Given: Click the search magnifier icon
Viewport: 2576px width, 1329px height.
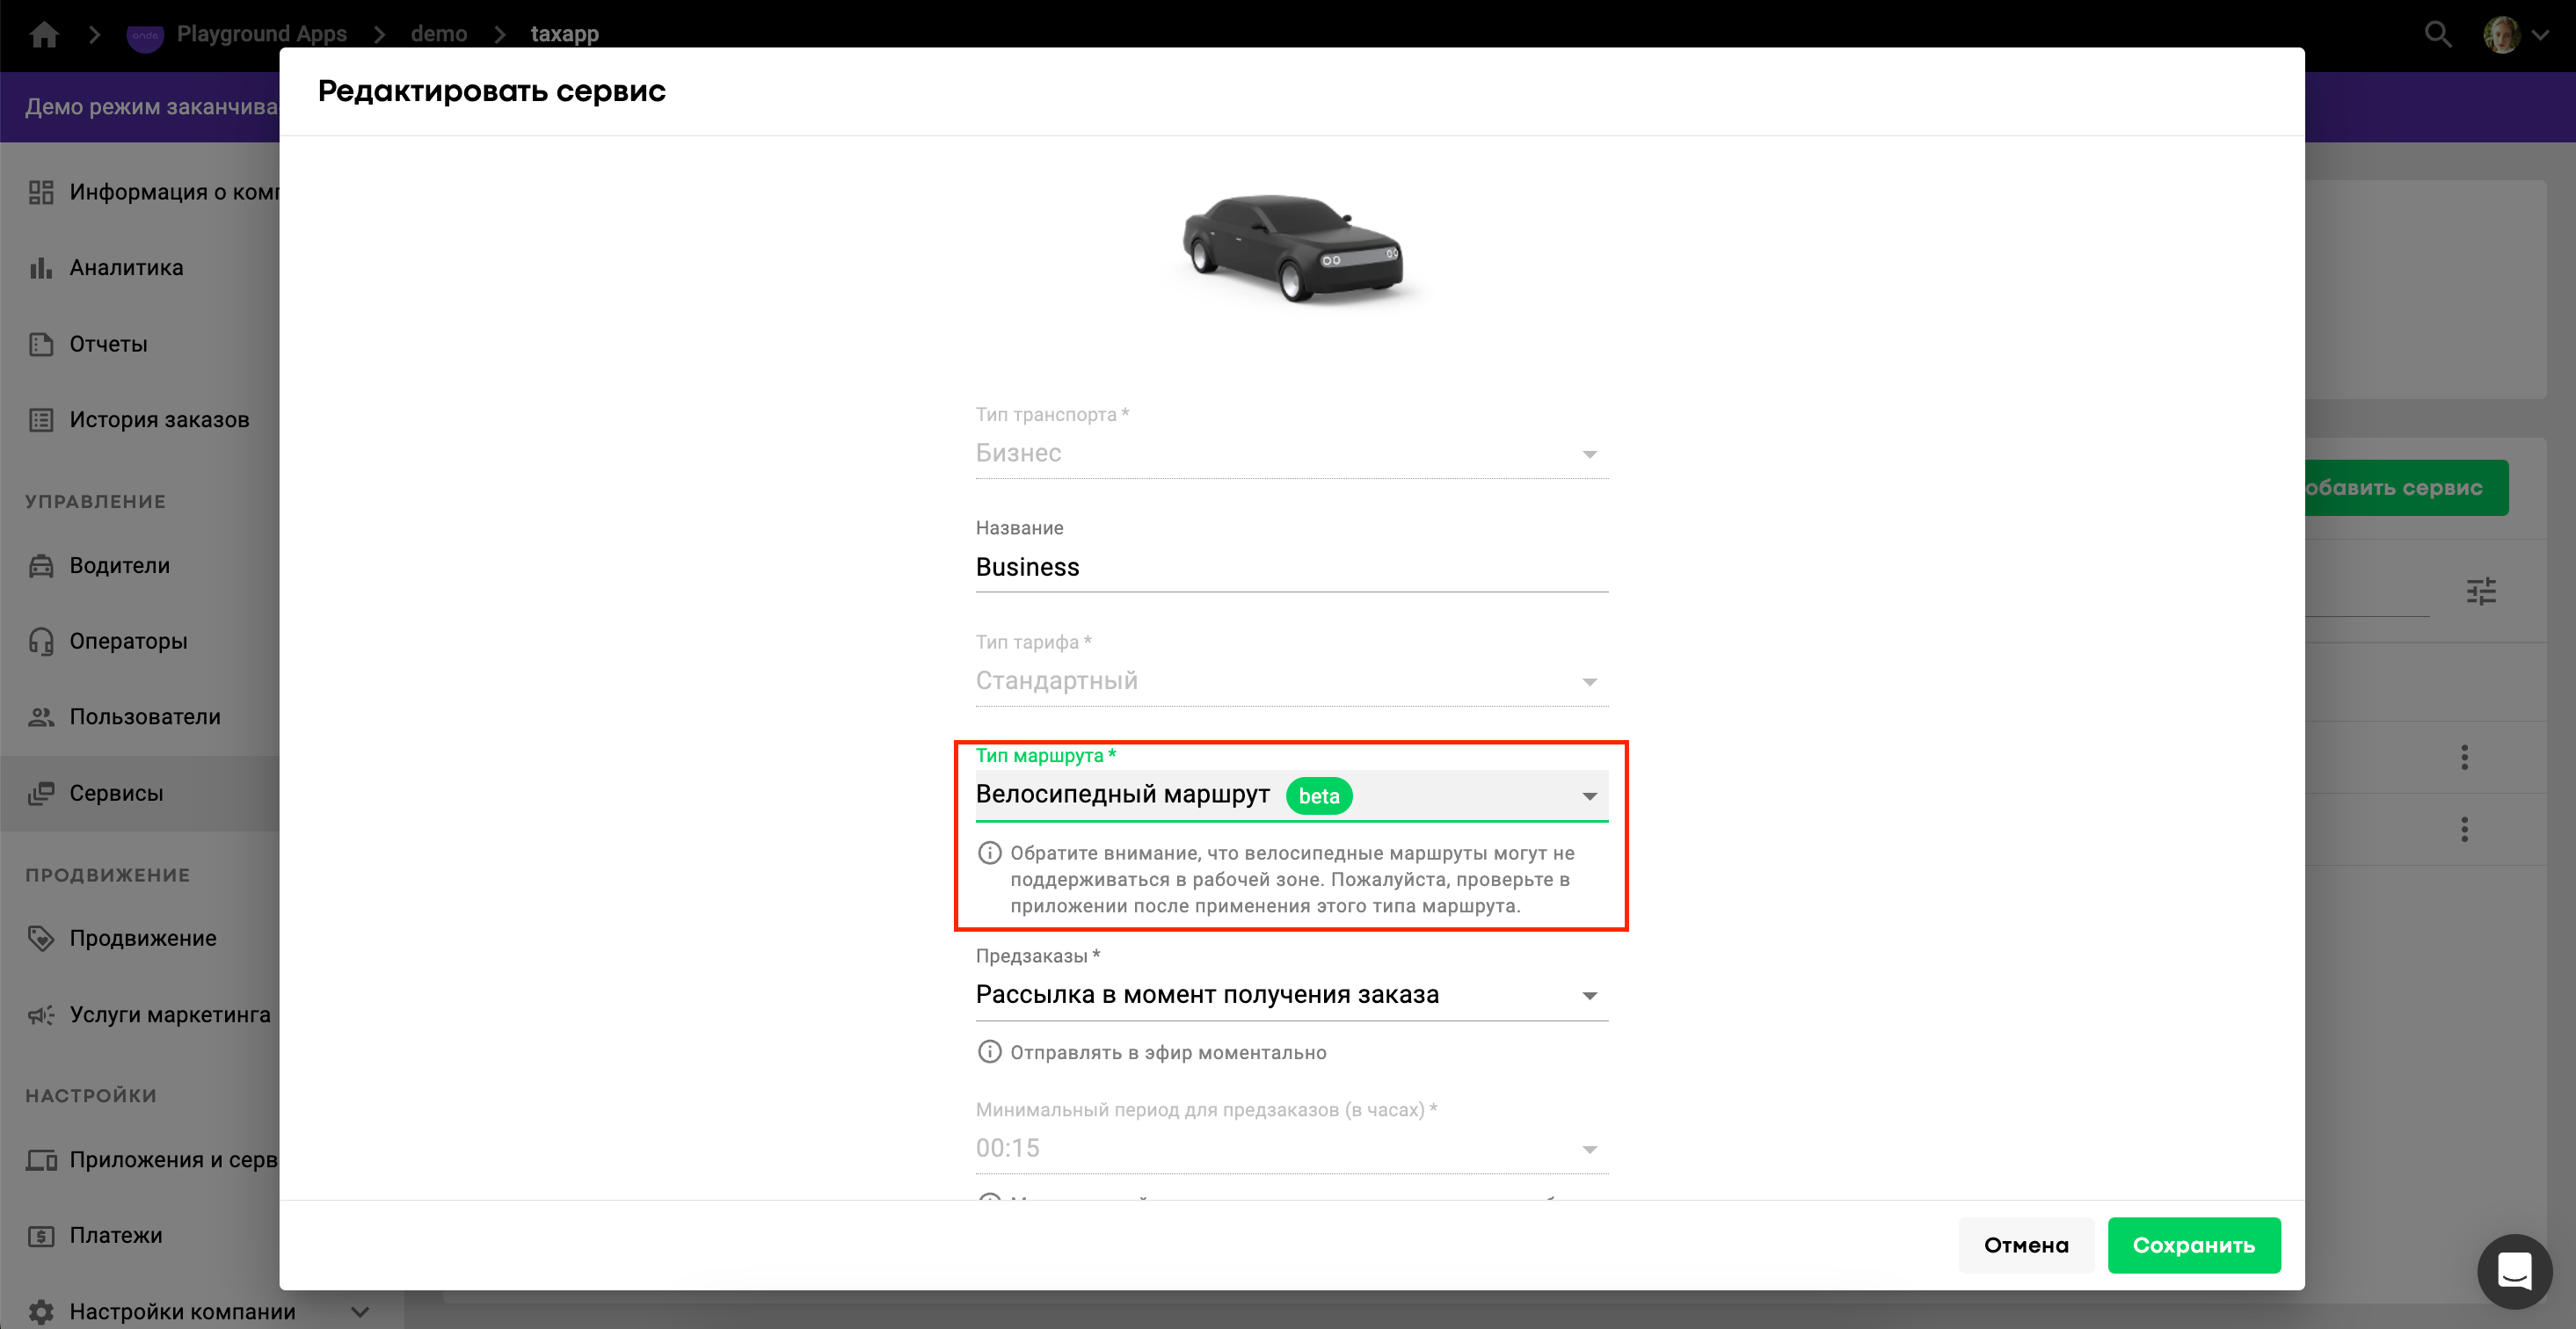Looking at the screenshot, I should tap(2437, 34).
